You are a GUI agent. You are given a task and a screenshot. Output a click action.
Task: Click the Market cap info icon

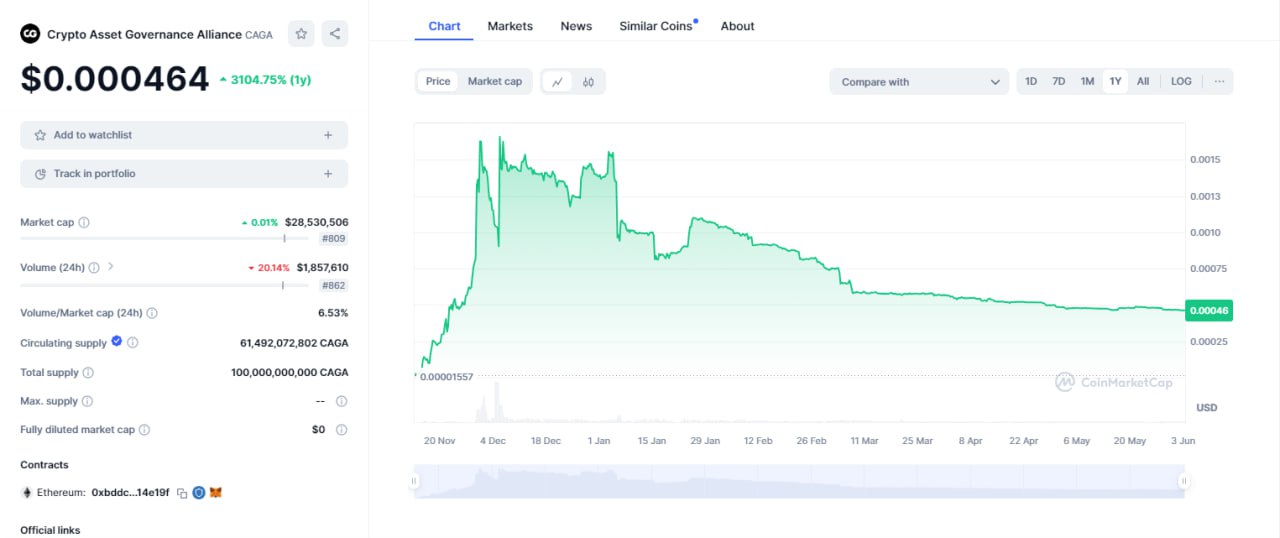point(84,222)
